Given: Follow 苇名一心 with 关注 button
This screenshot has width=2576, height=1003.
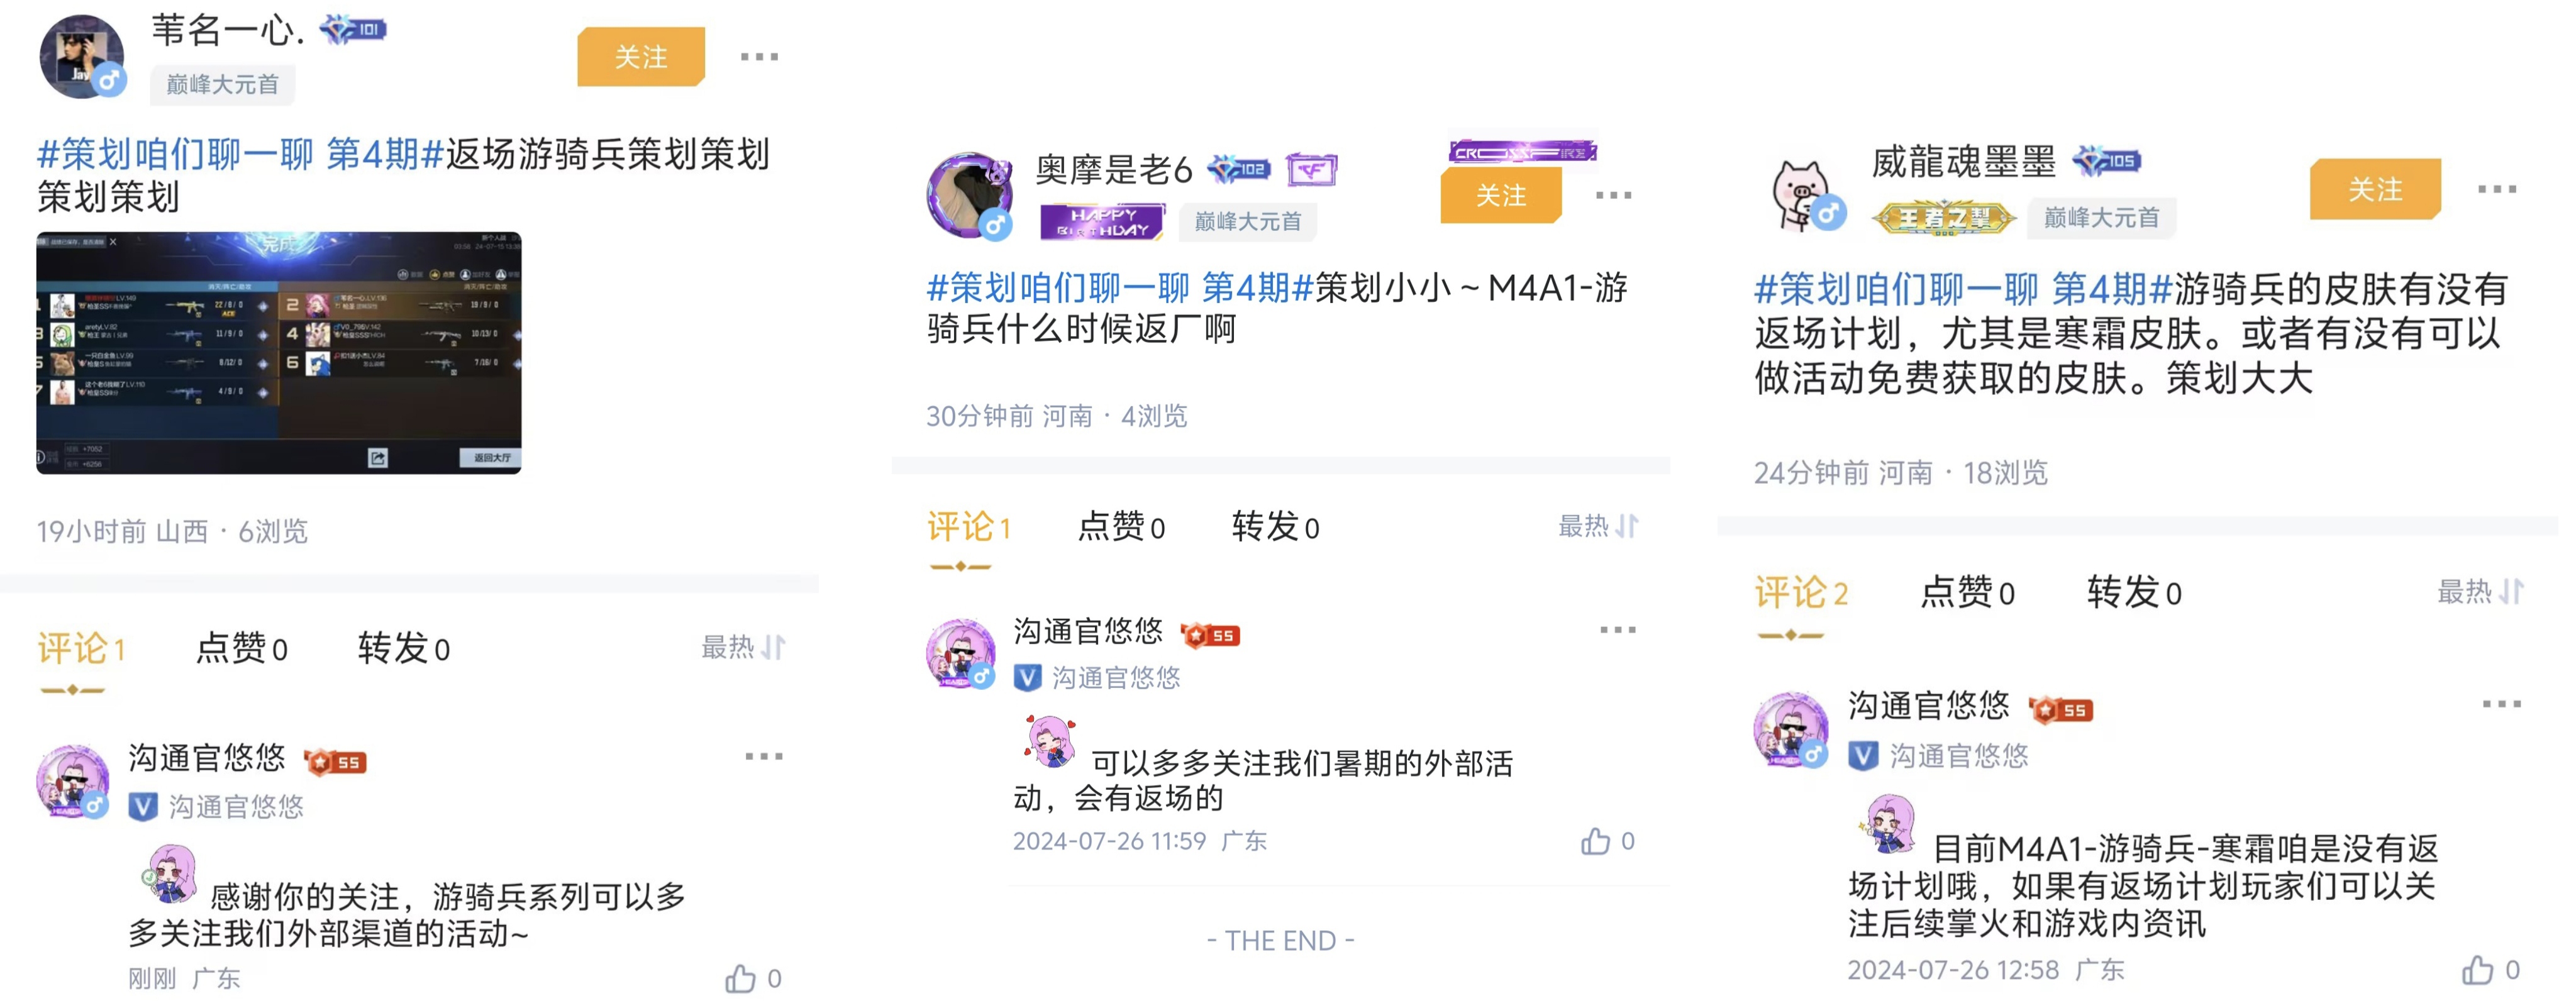Looking at the screenshot, I should point(641,56).
